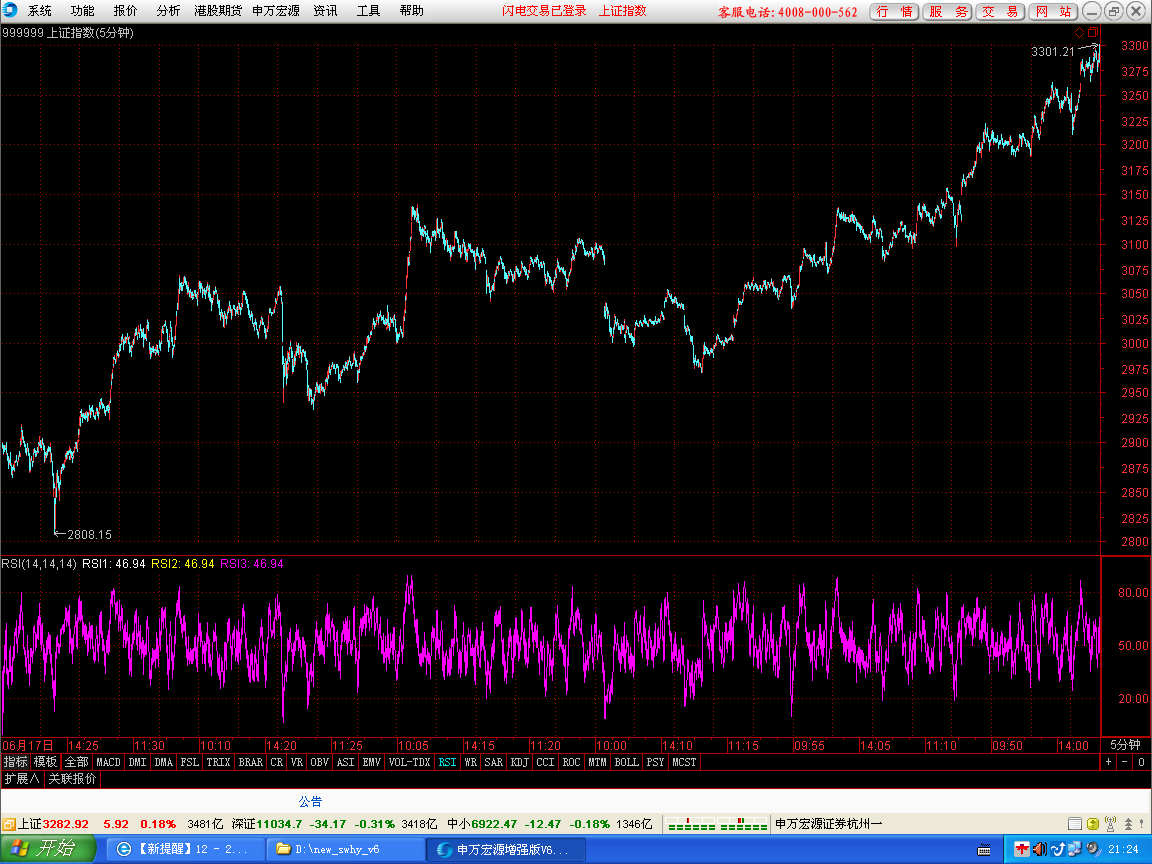Switch to the 指标 tab

15,762
